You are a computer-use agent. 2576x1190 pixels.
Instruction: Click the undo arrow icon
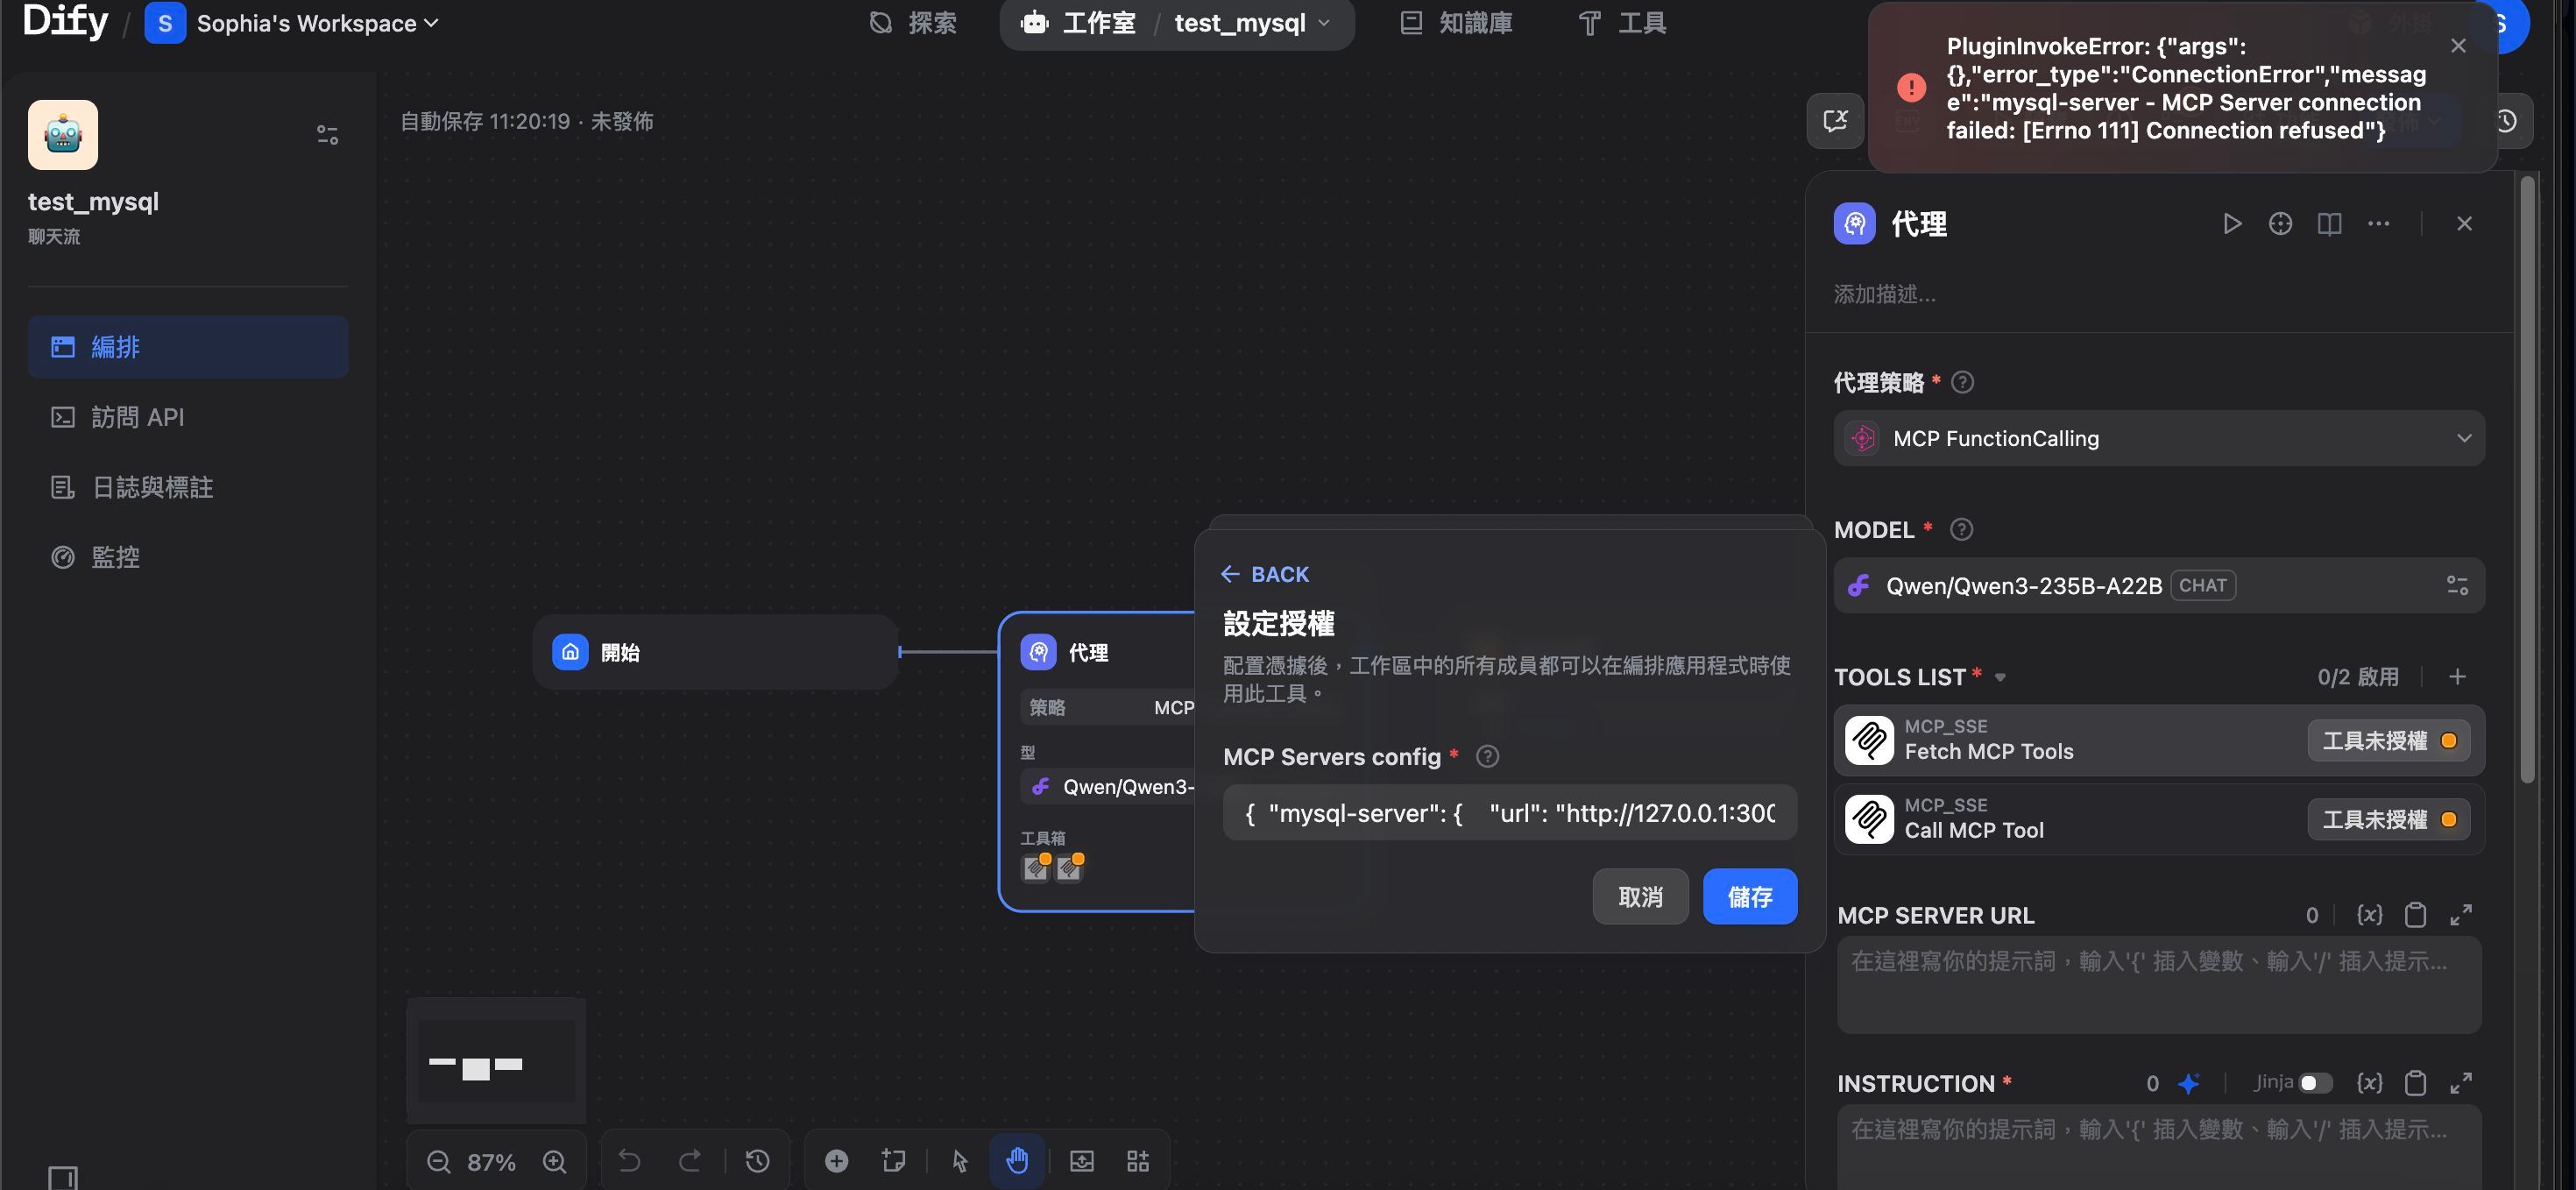tap(629, 1161)
